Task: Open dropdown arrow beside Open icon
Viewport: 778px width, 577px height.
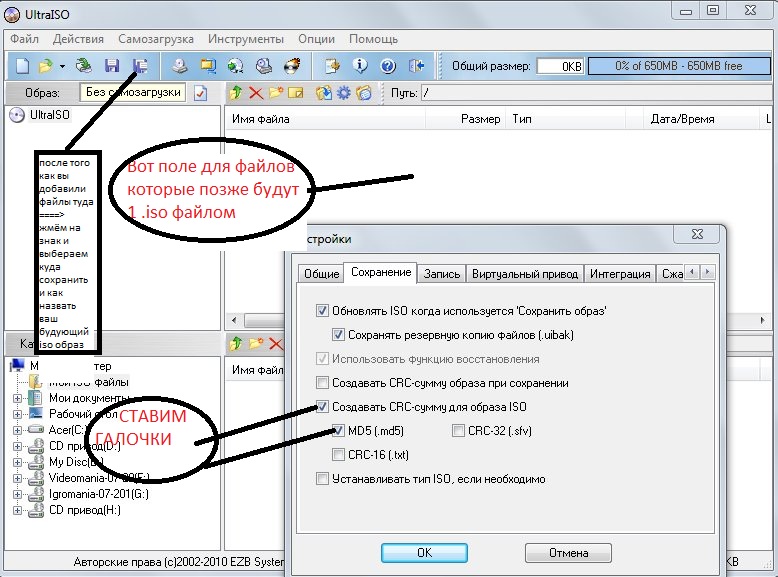Action: pos(62,66)
